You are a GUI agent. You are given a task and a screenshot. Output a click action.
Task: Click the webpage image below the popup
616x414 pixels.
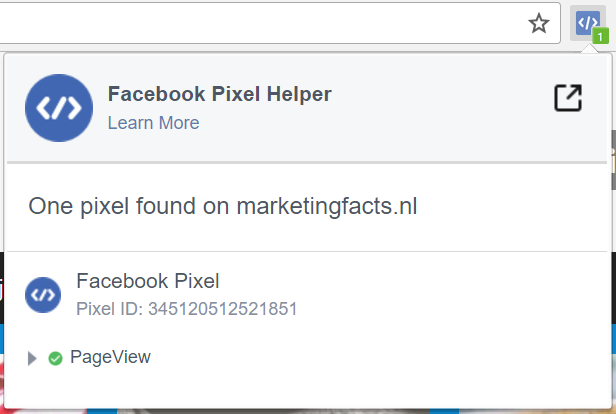click(300, 411)
